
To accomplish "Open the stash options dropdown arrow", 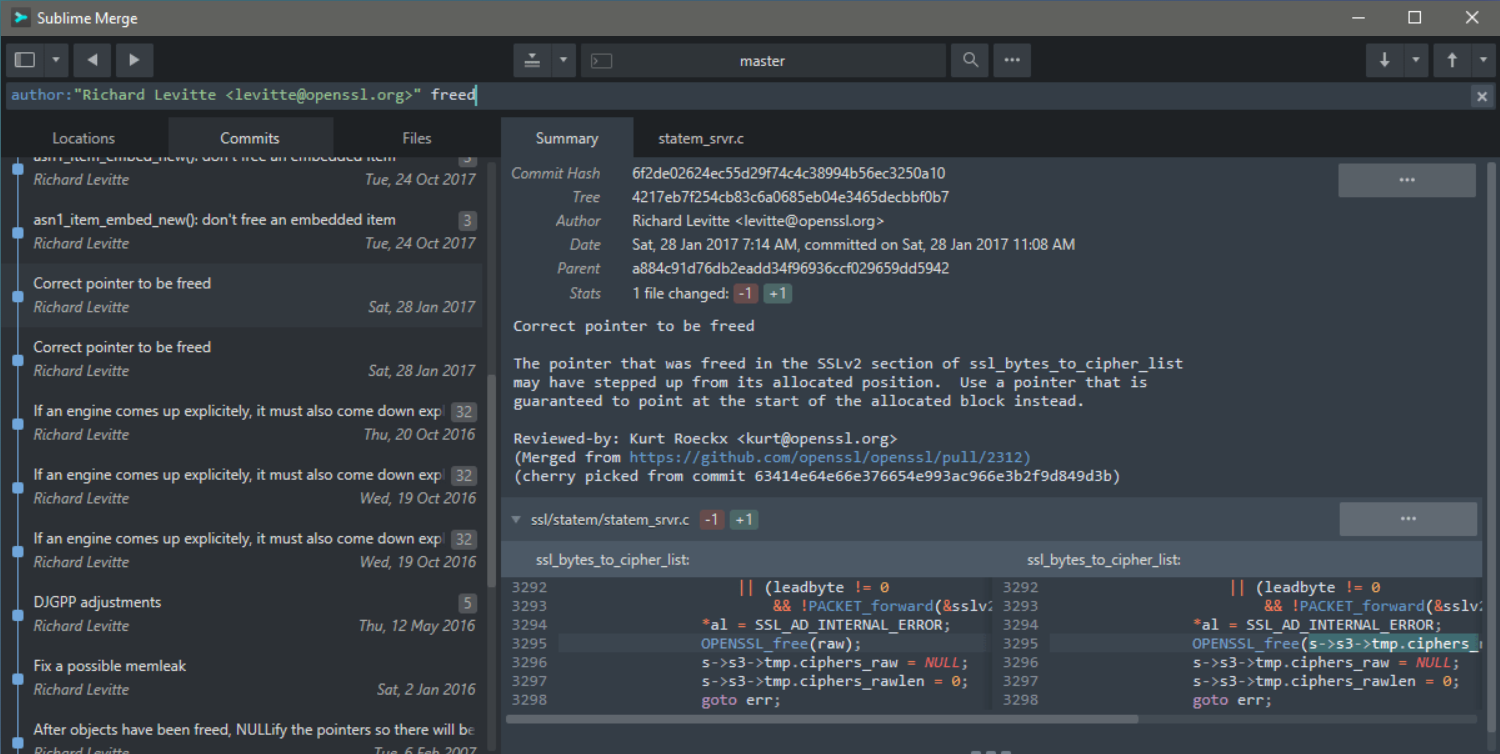I will click(x=563, y=61).
